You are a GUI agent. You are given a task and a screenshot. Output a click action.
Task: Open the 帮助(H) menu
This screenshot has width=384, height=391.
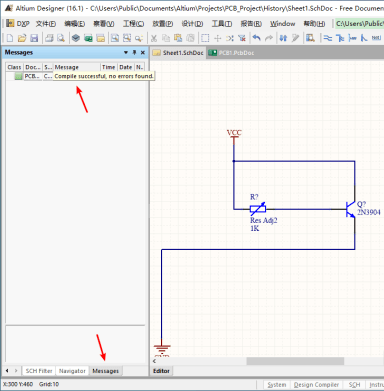click(x=314, y=23)
